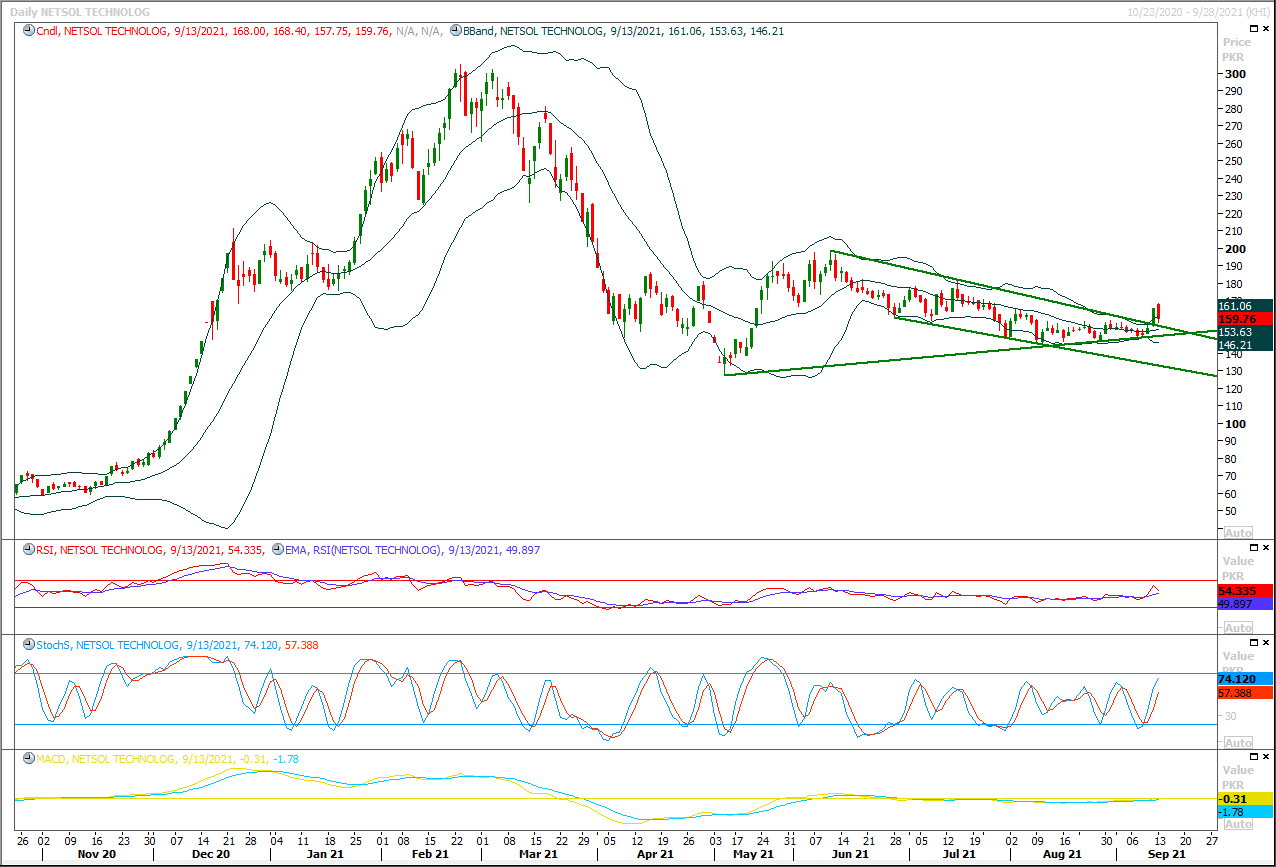Close the MACD indicator pane

point(1264,757)
